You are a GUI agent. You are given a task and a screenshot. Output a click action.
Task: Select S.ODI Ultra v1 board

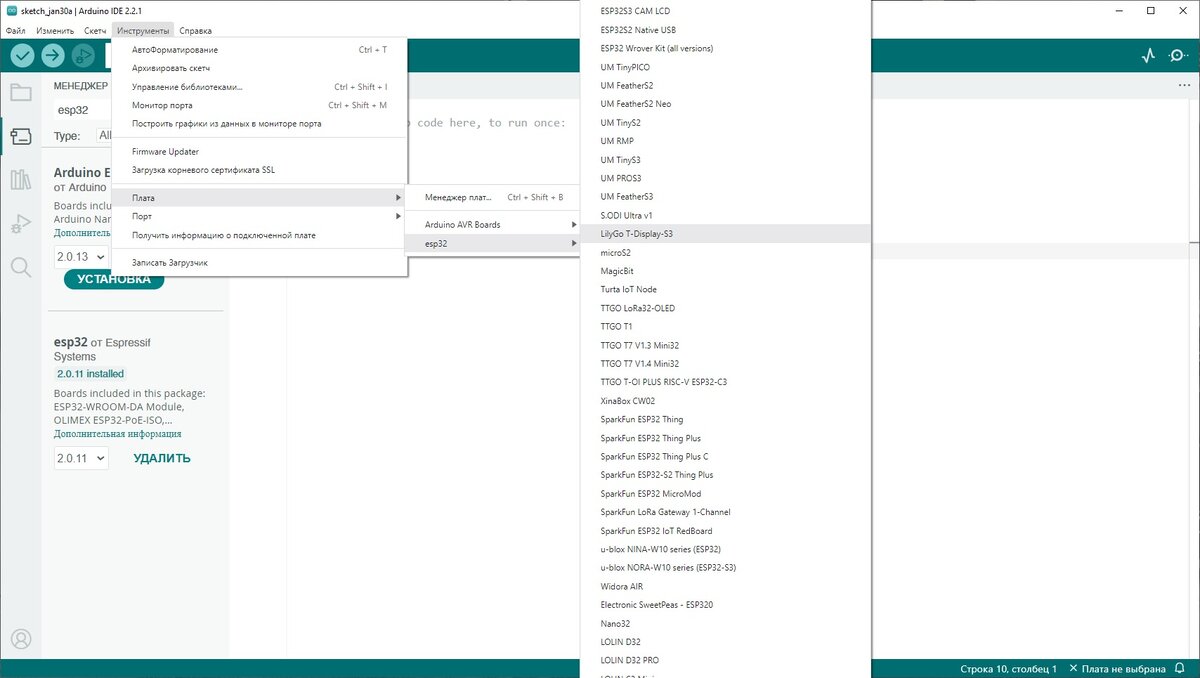tap(725, 215)
